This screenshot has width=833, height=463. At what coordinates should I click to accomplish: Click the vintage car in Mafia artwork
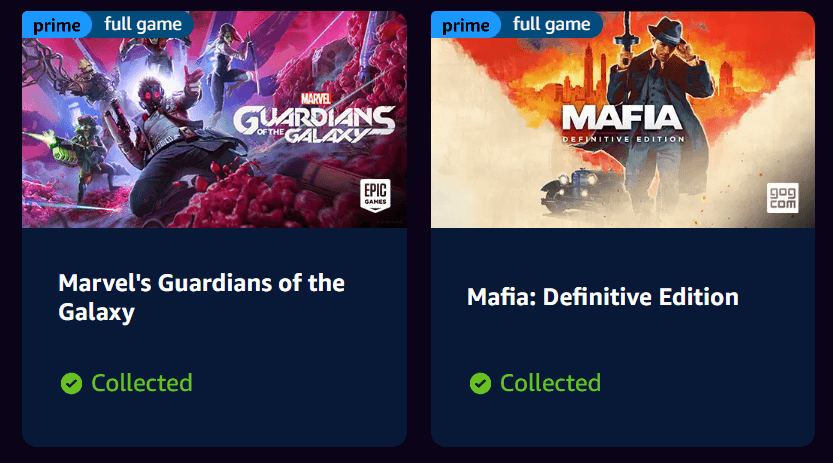(x=574, y=188)
